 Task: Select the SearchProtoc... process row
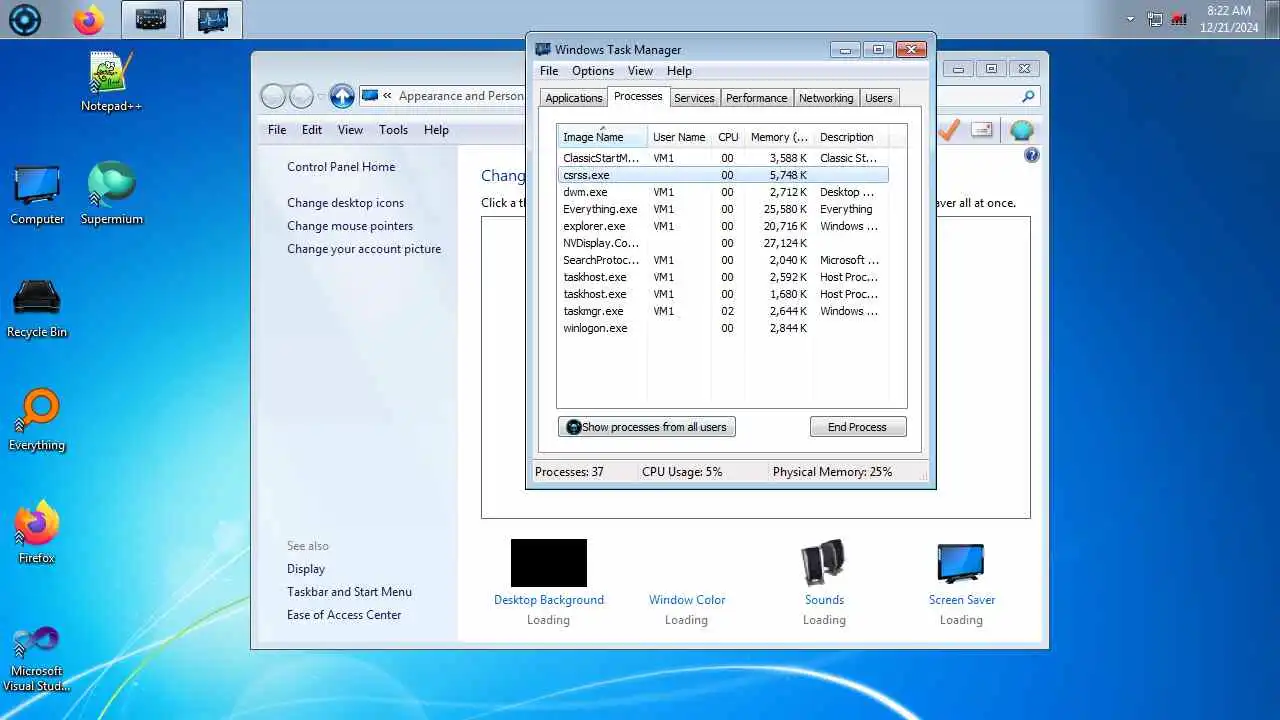coord(723,260)
